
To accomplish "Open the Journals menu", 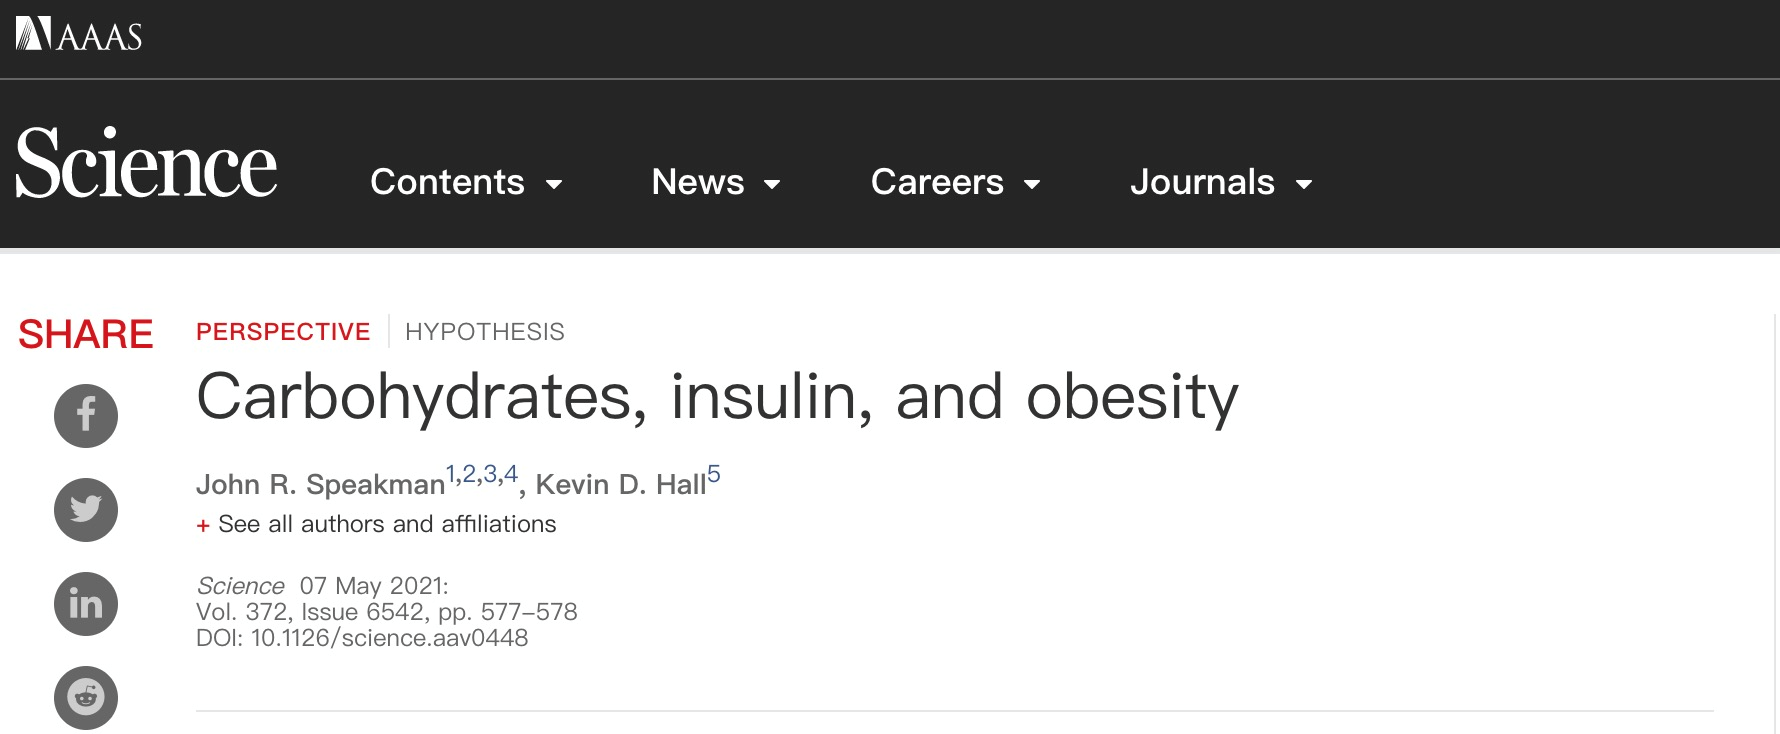I will [x=1202, y=182].
